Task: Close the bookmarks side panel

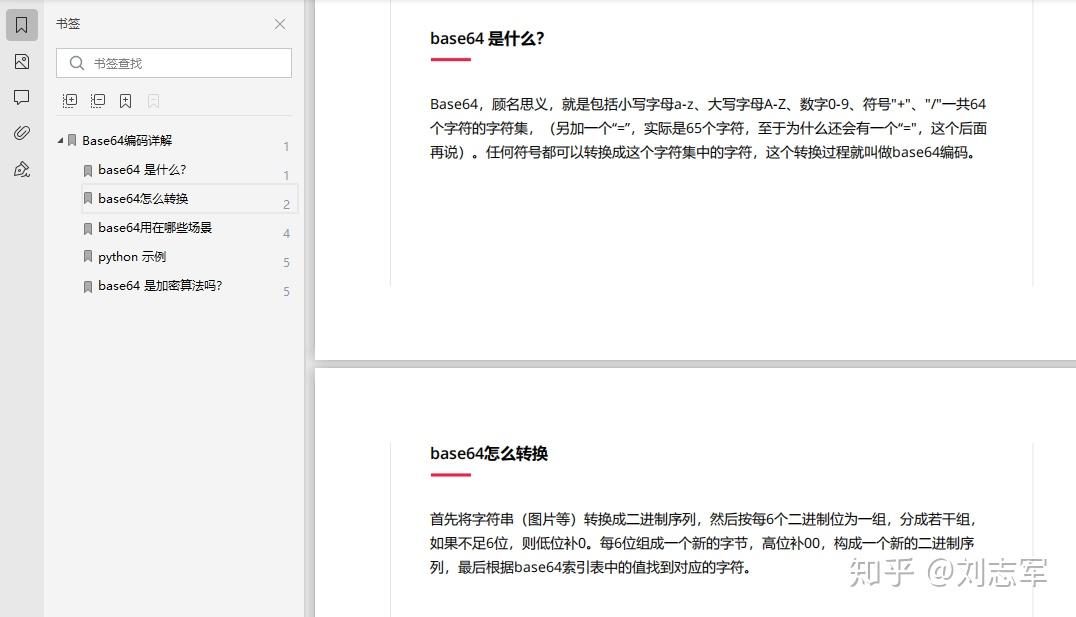Action: 279,24
